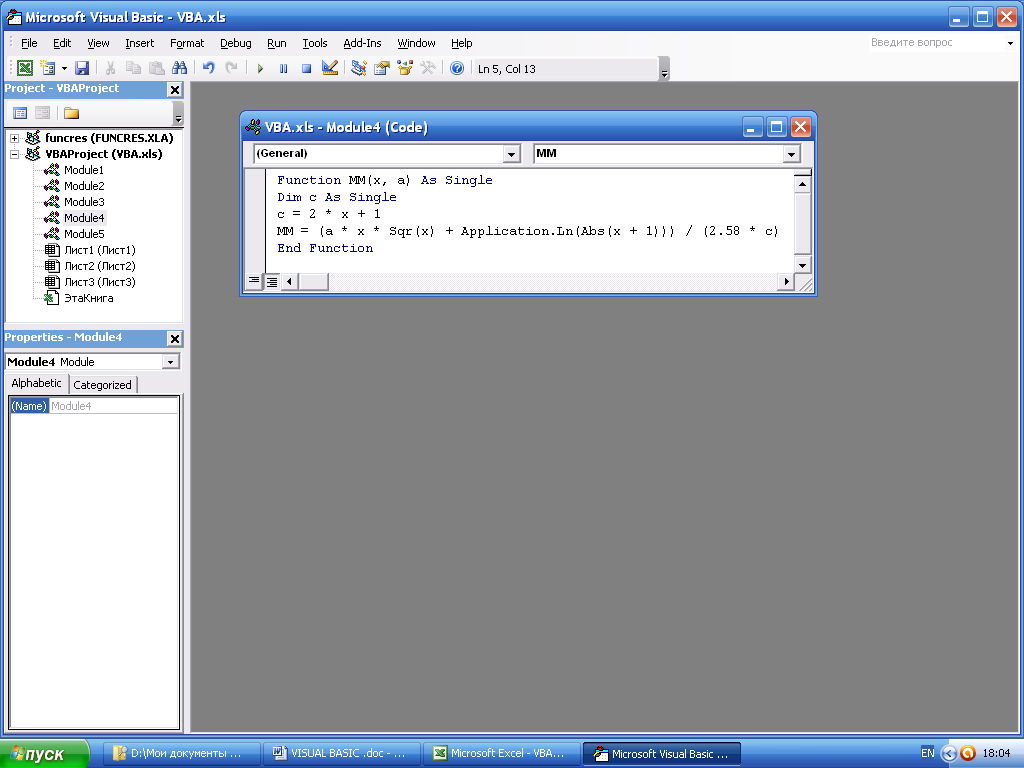Undo the last action
The image size is (1024, 768).
208,68
